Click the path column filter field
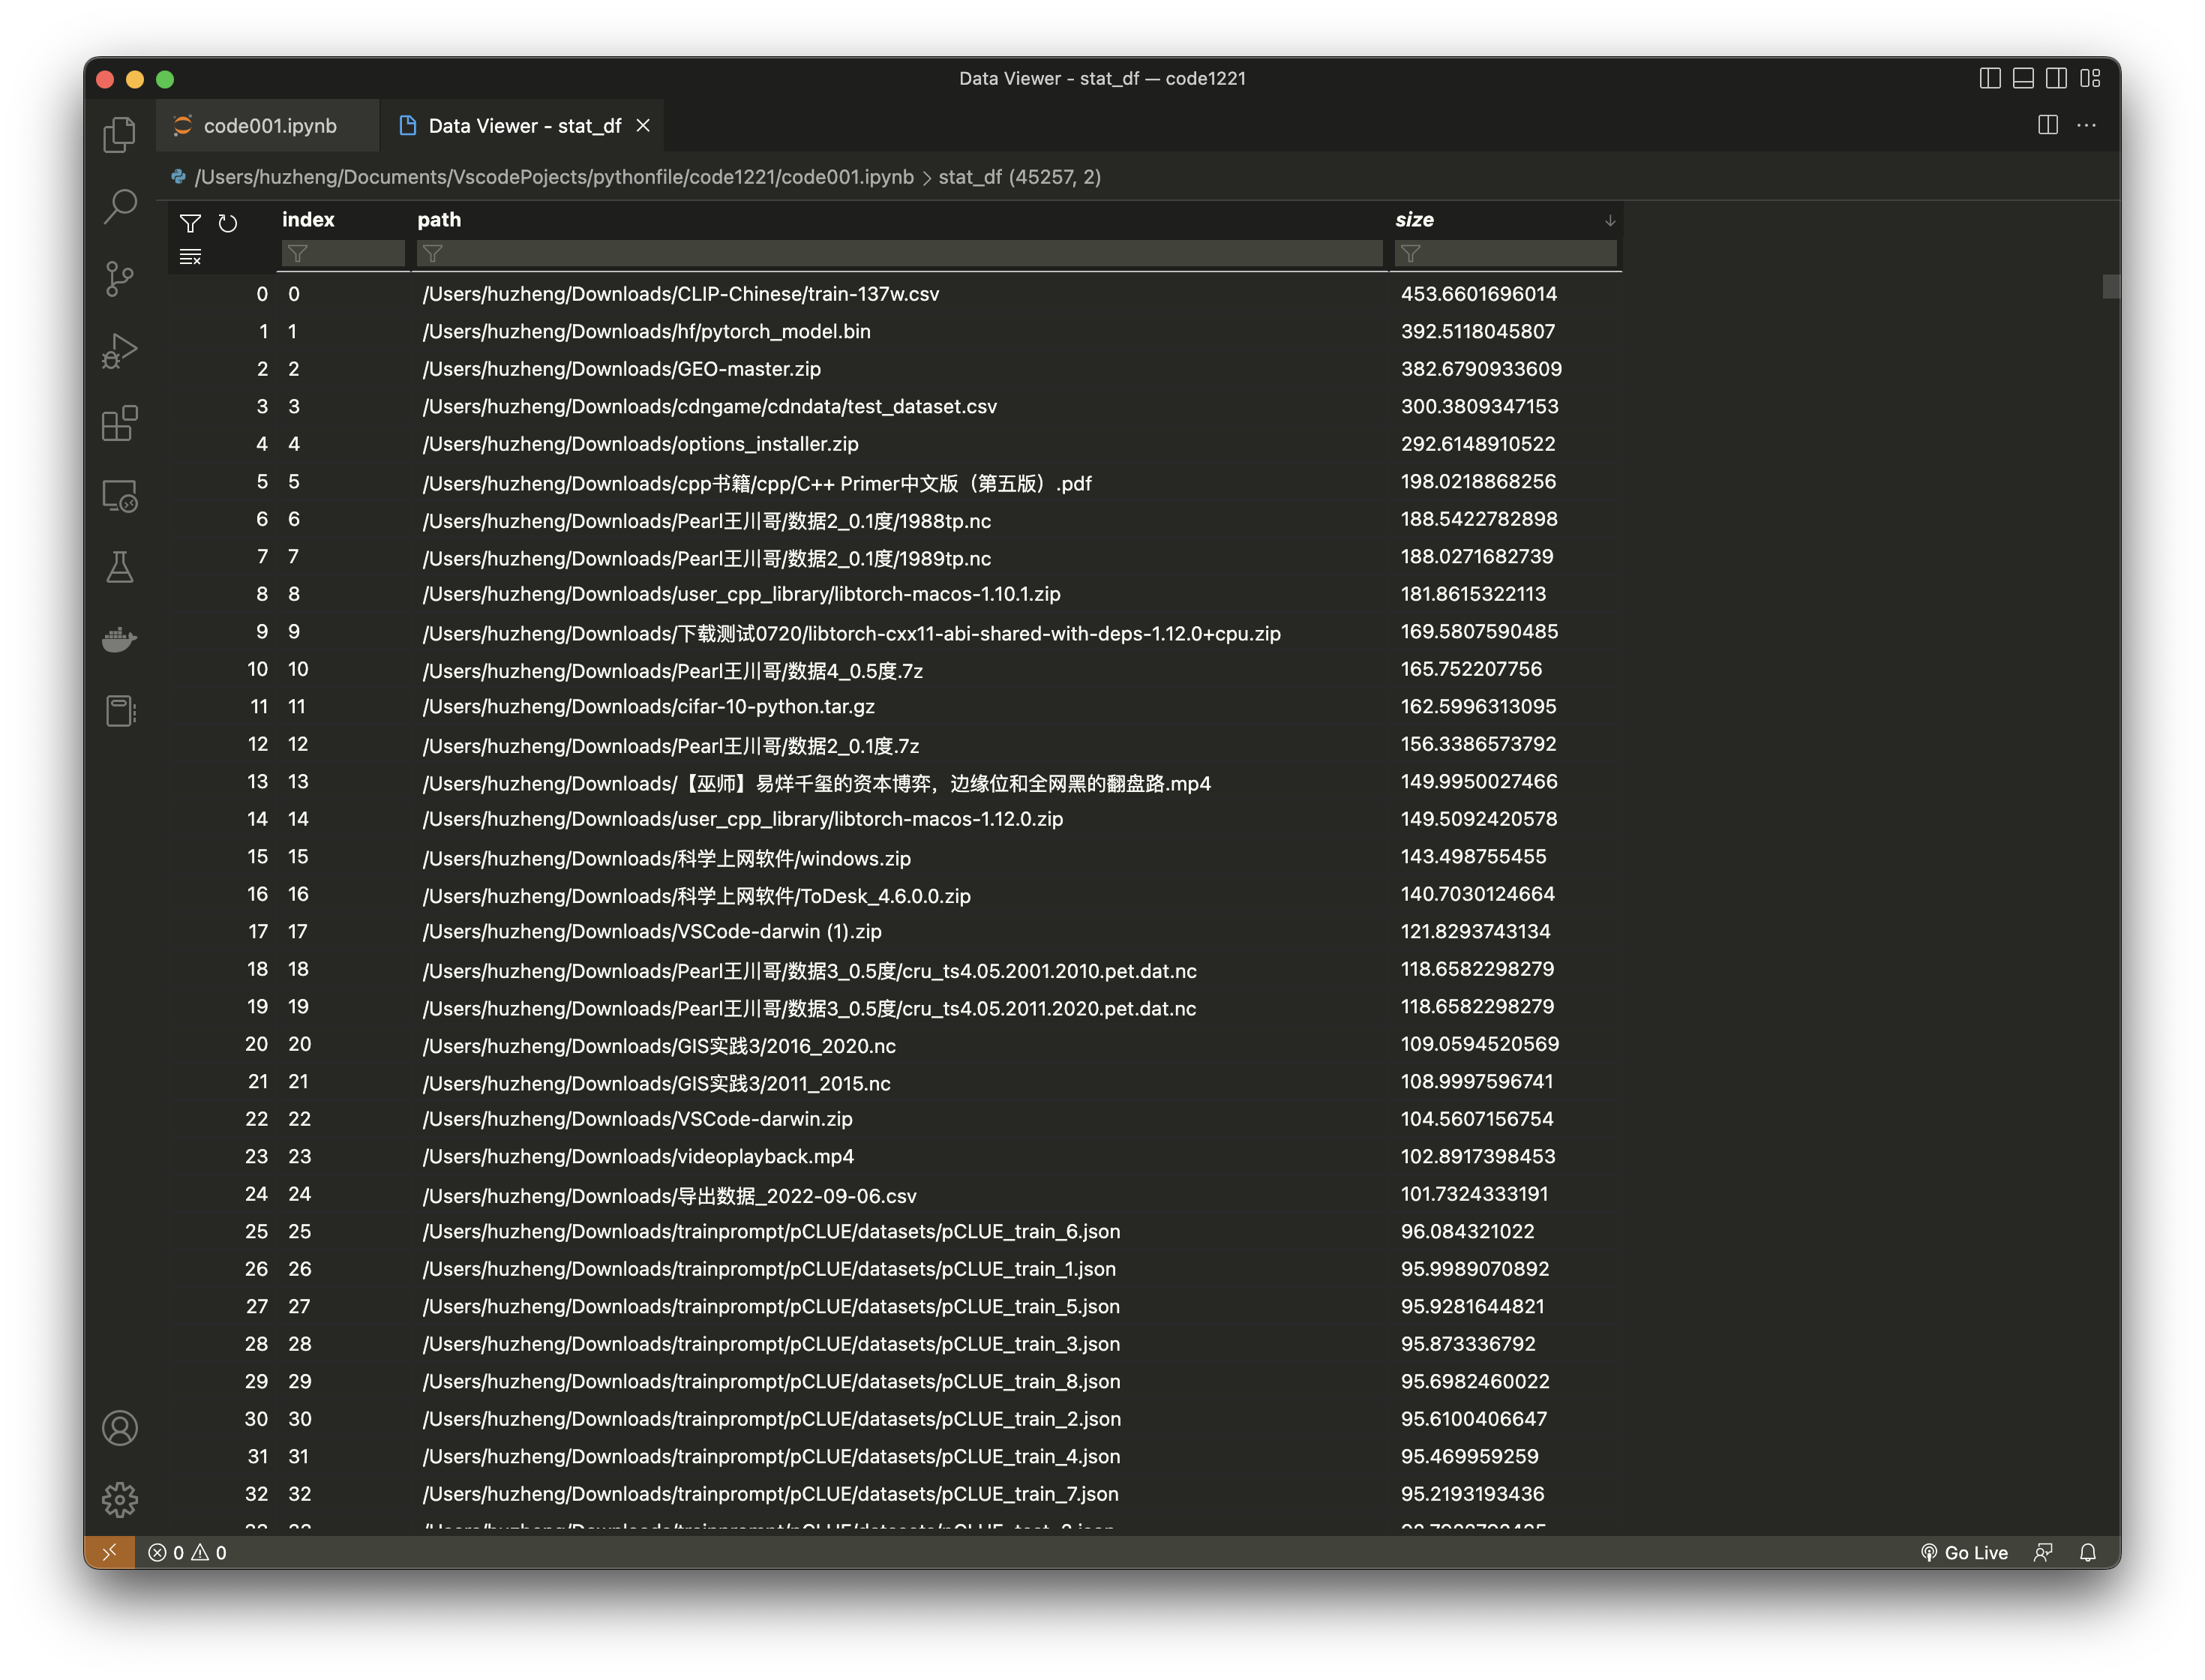The image size is (2205, 1680). [900, 254]
